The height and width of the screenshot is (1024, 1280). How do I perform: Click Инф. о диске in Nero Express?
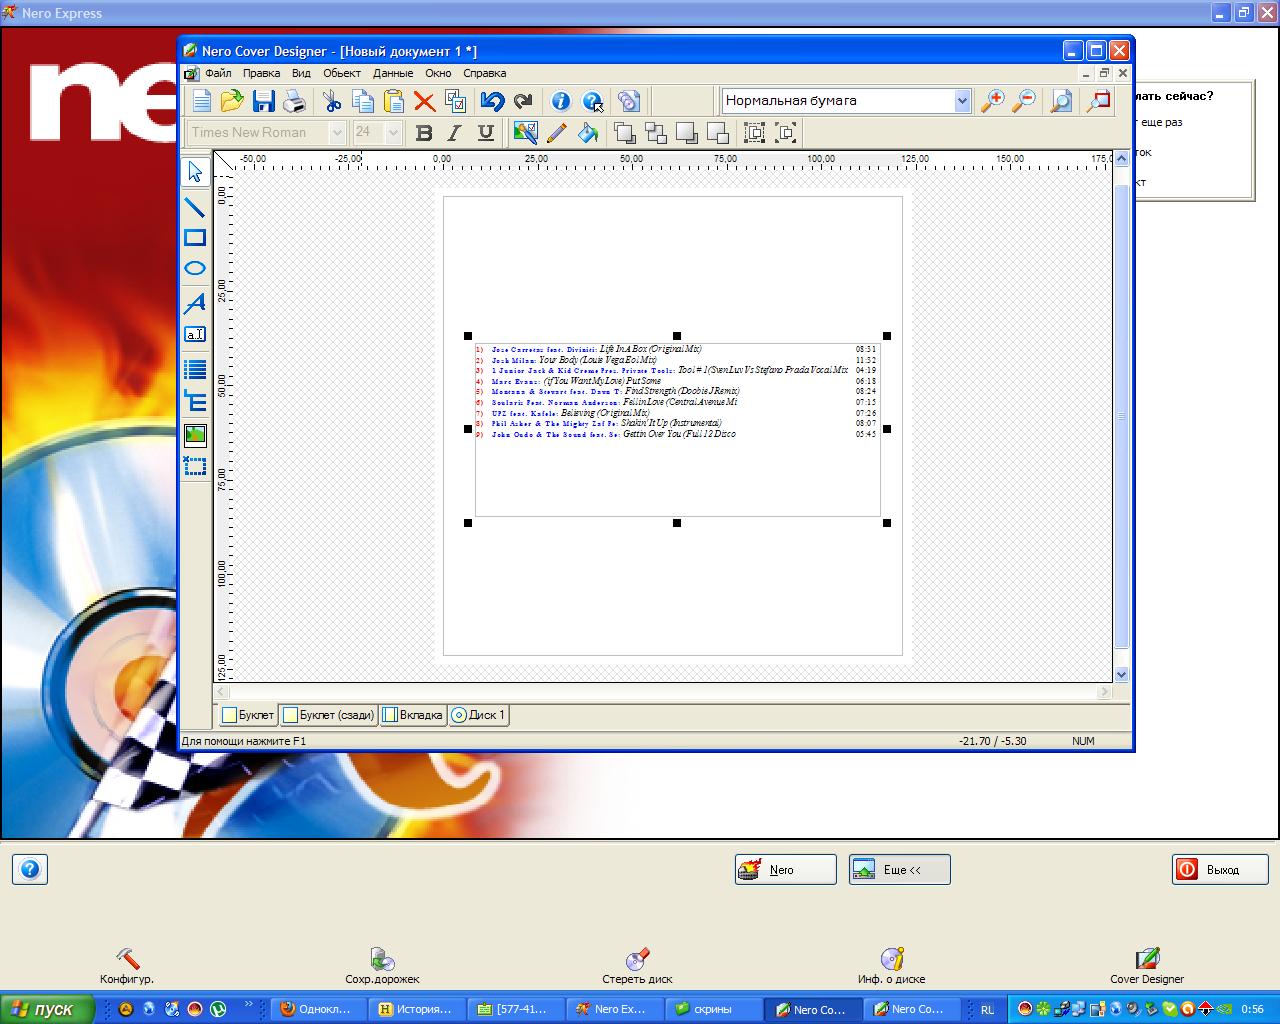tap(891, 966)
